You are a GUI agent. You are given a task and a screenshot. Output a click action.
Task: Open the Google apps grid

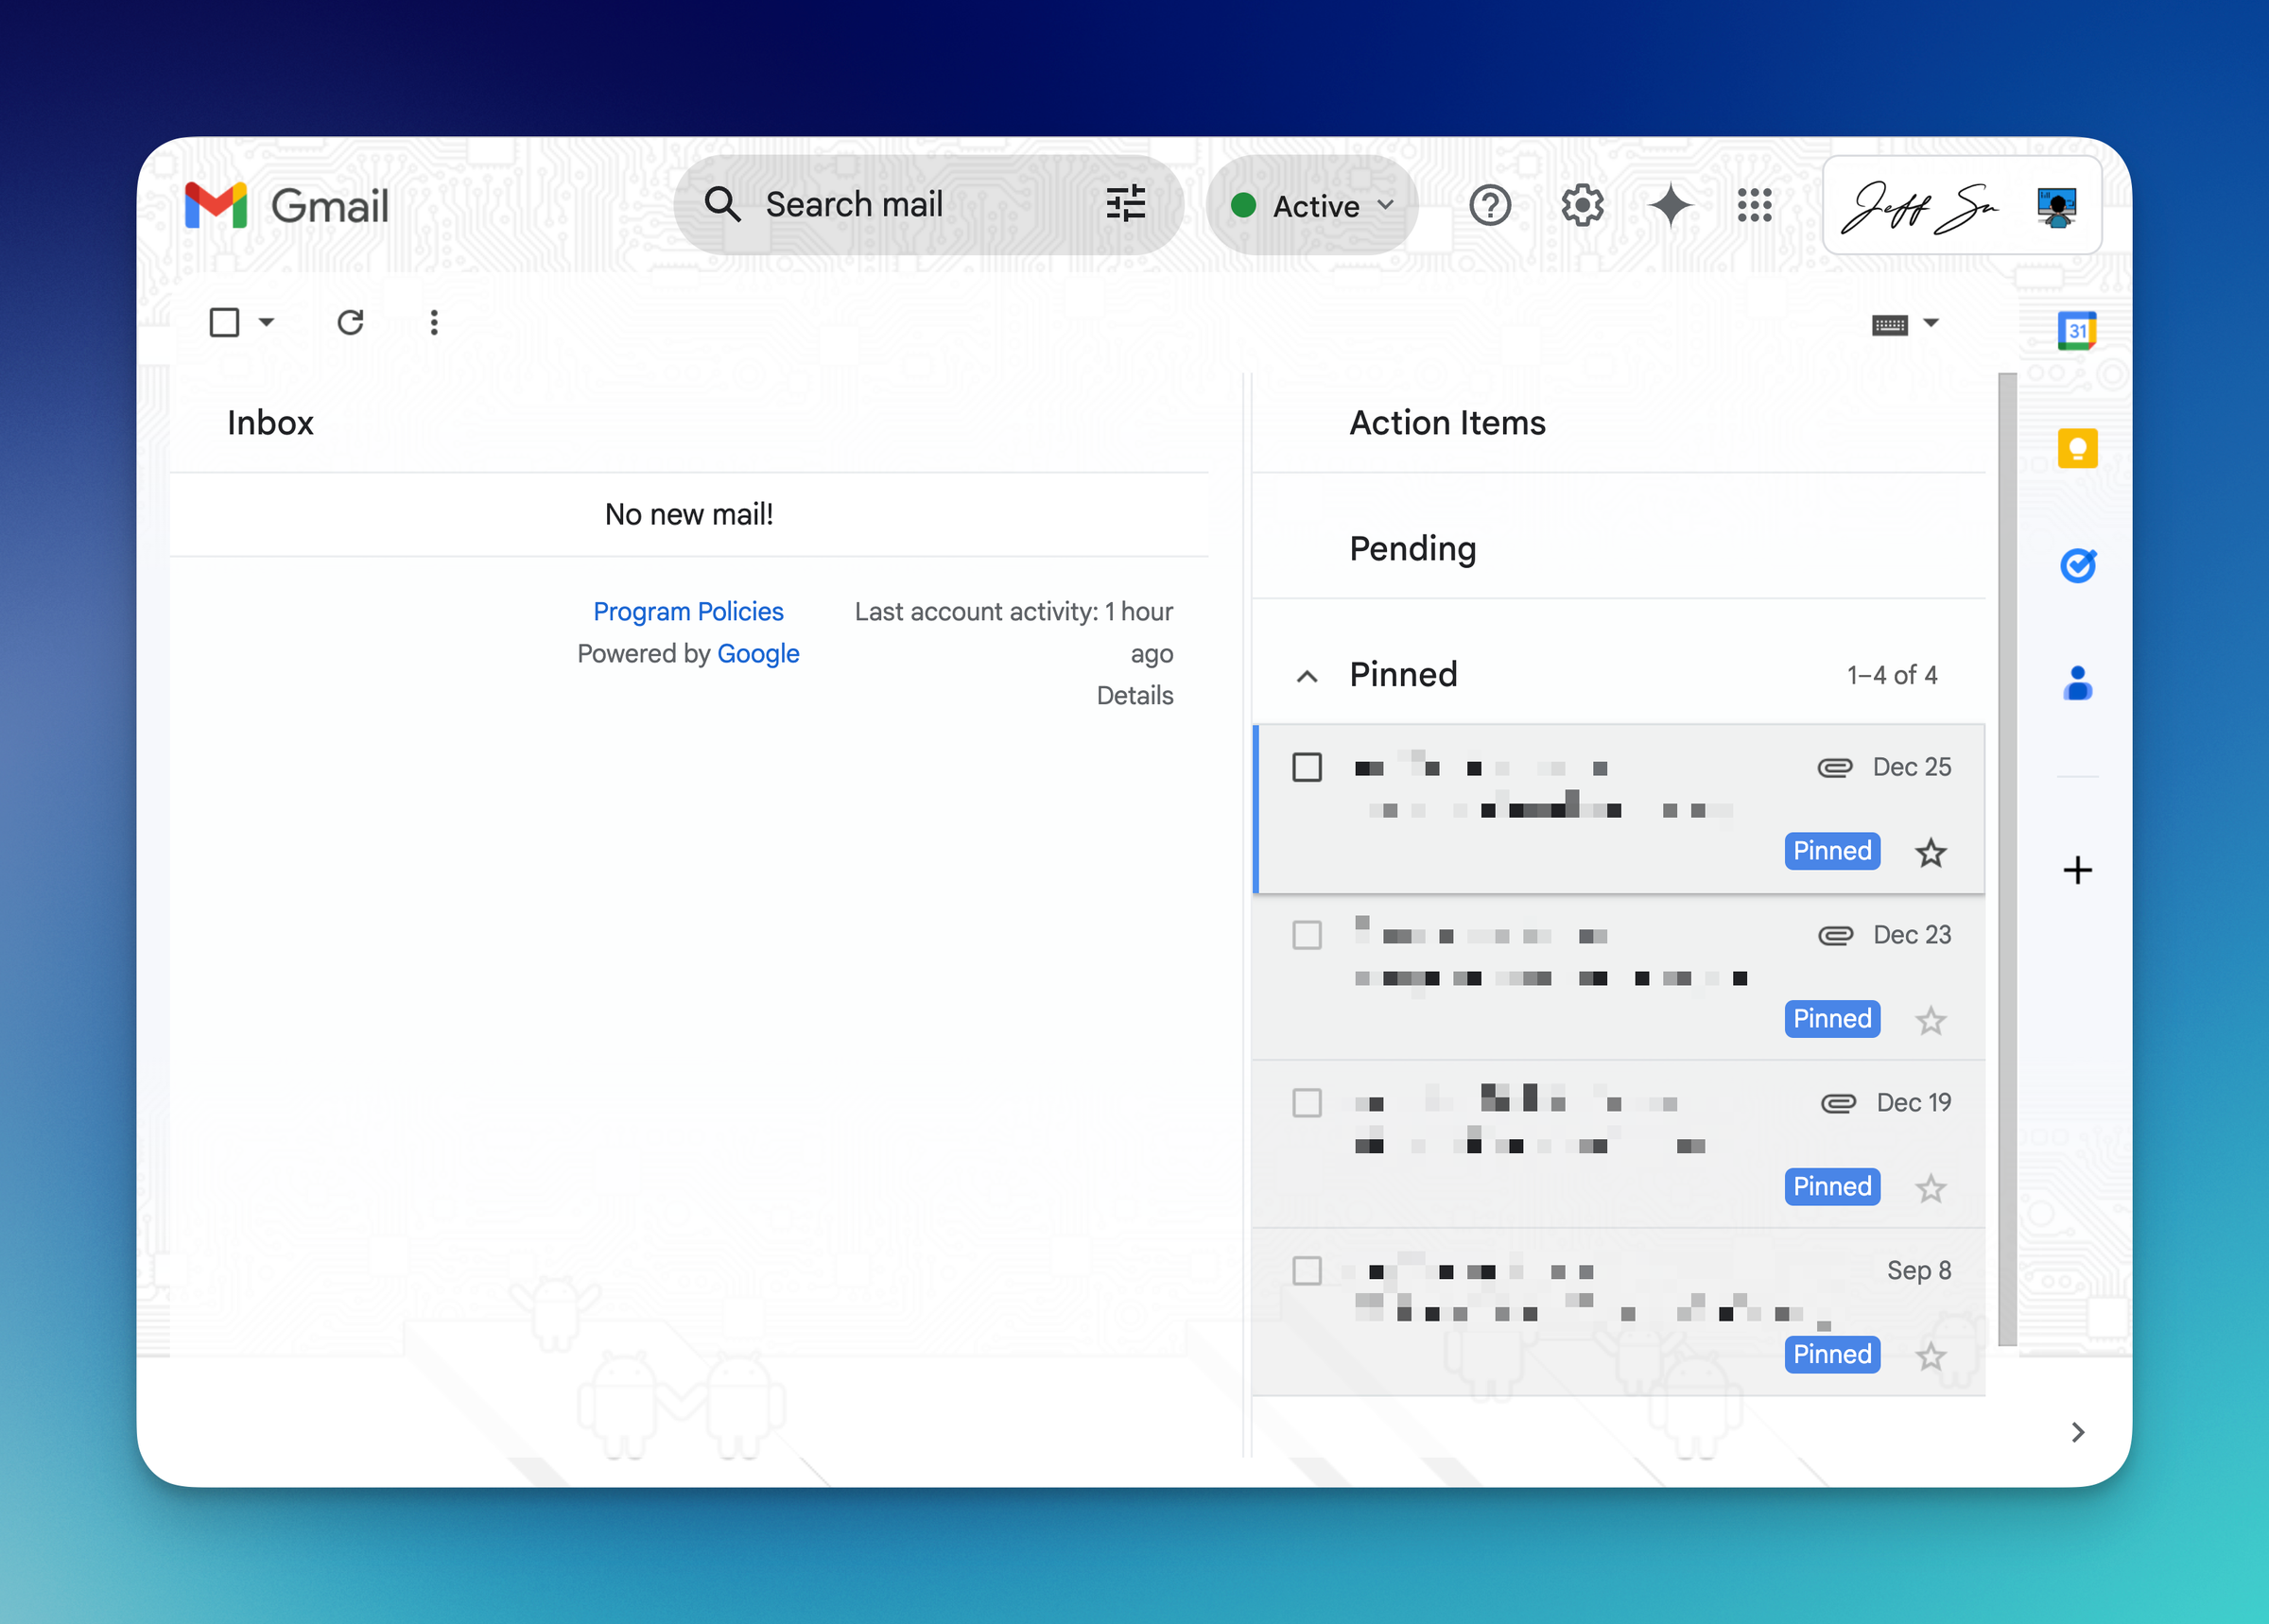click(1755, 205)
